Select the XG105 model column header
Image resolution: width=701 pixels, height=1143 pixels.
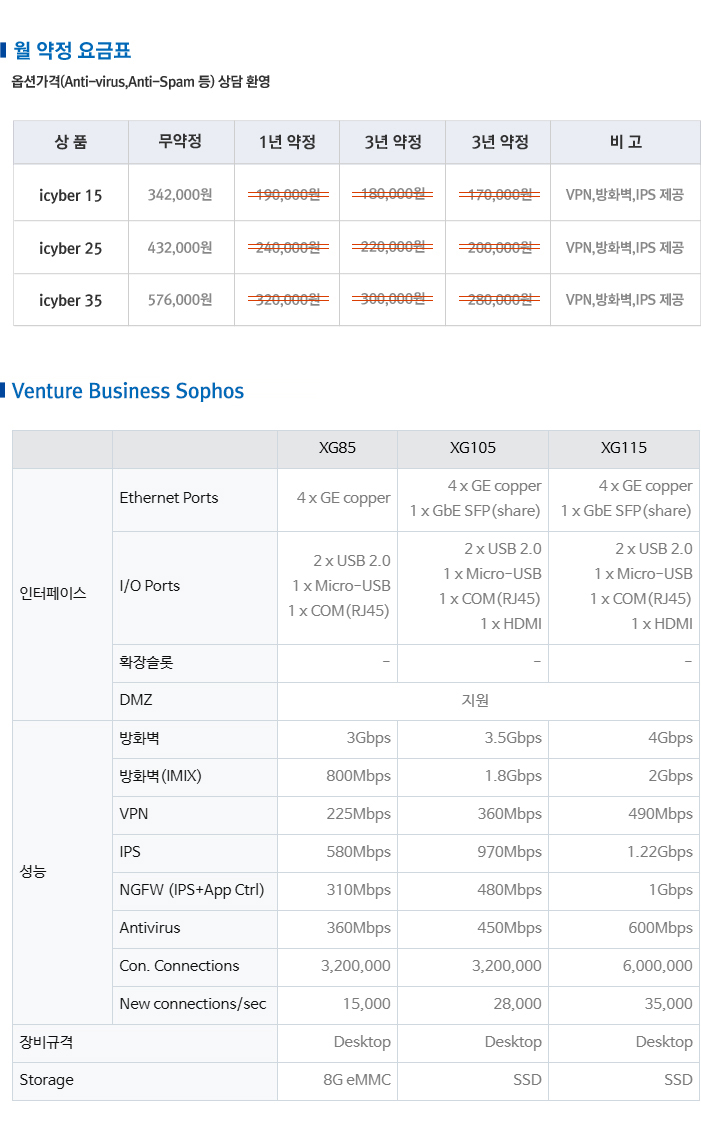tap(473, 448)
